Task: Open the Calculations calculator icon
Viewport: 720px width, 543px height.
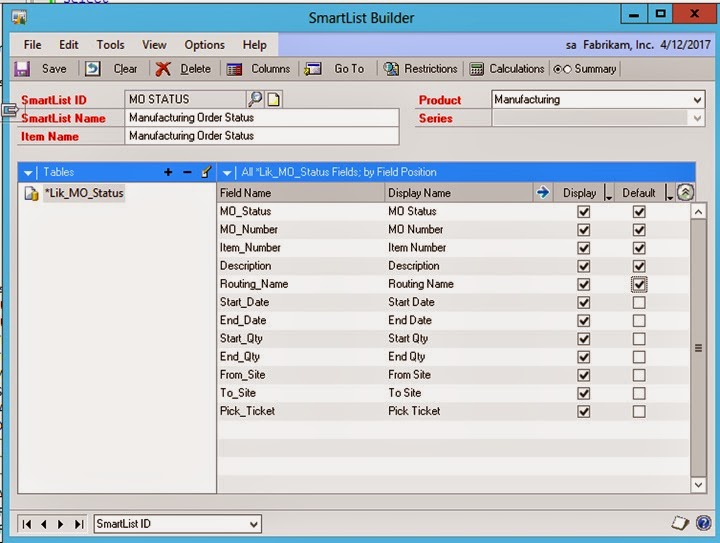Action: pos(476,69)
